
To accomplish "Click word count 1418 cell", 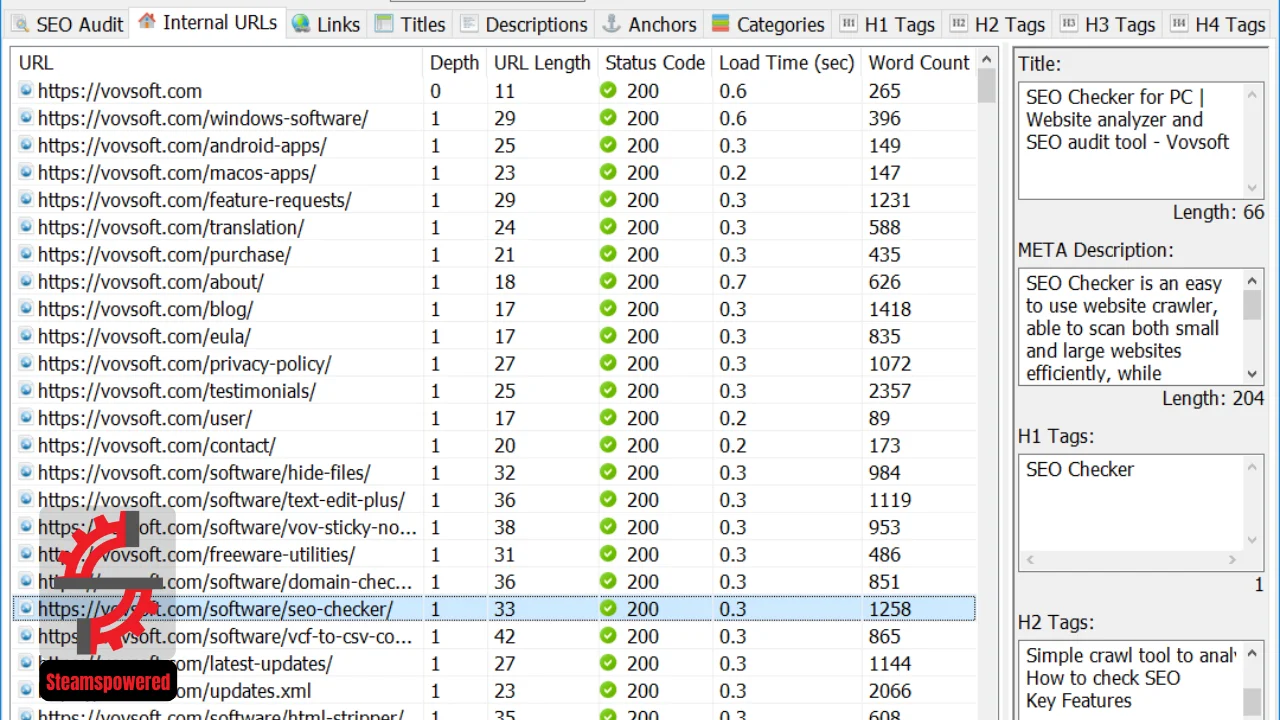I will click(890, 309).
